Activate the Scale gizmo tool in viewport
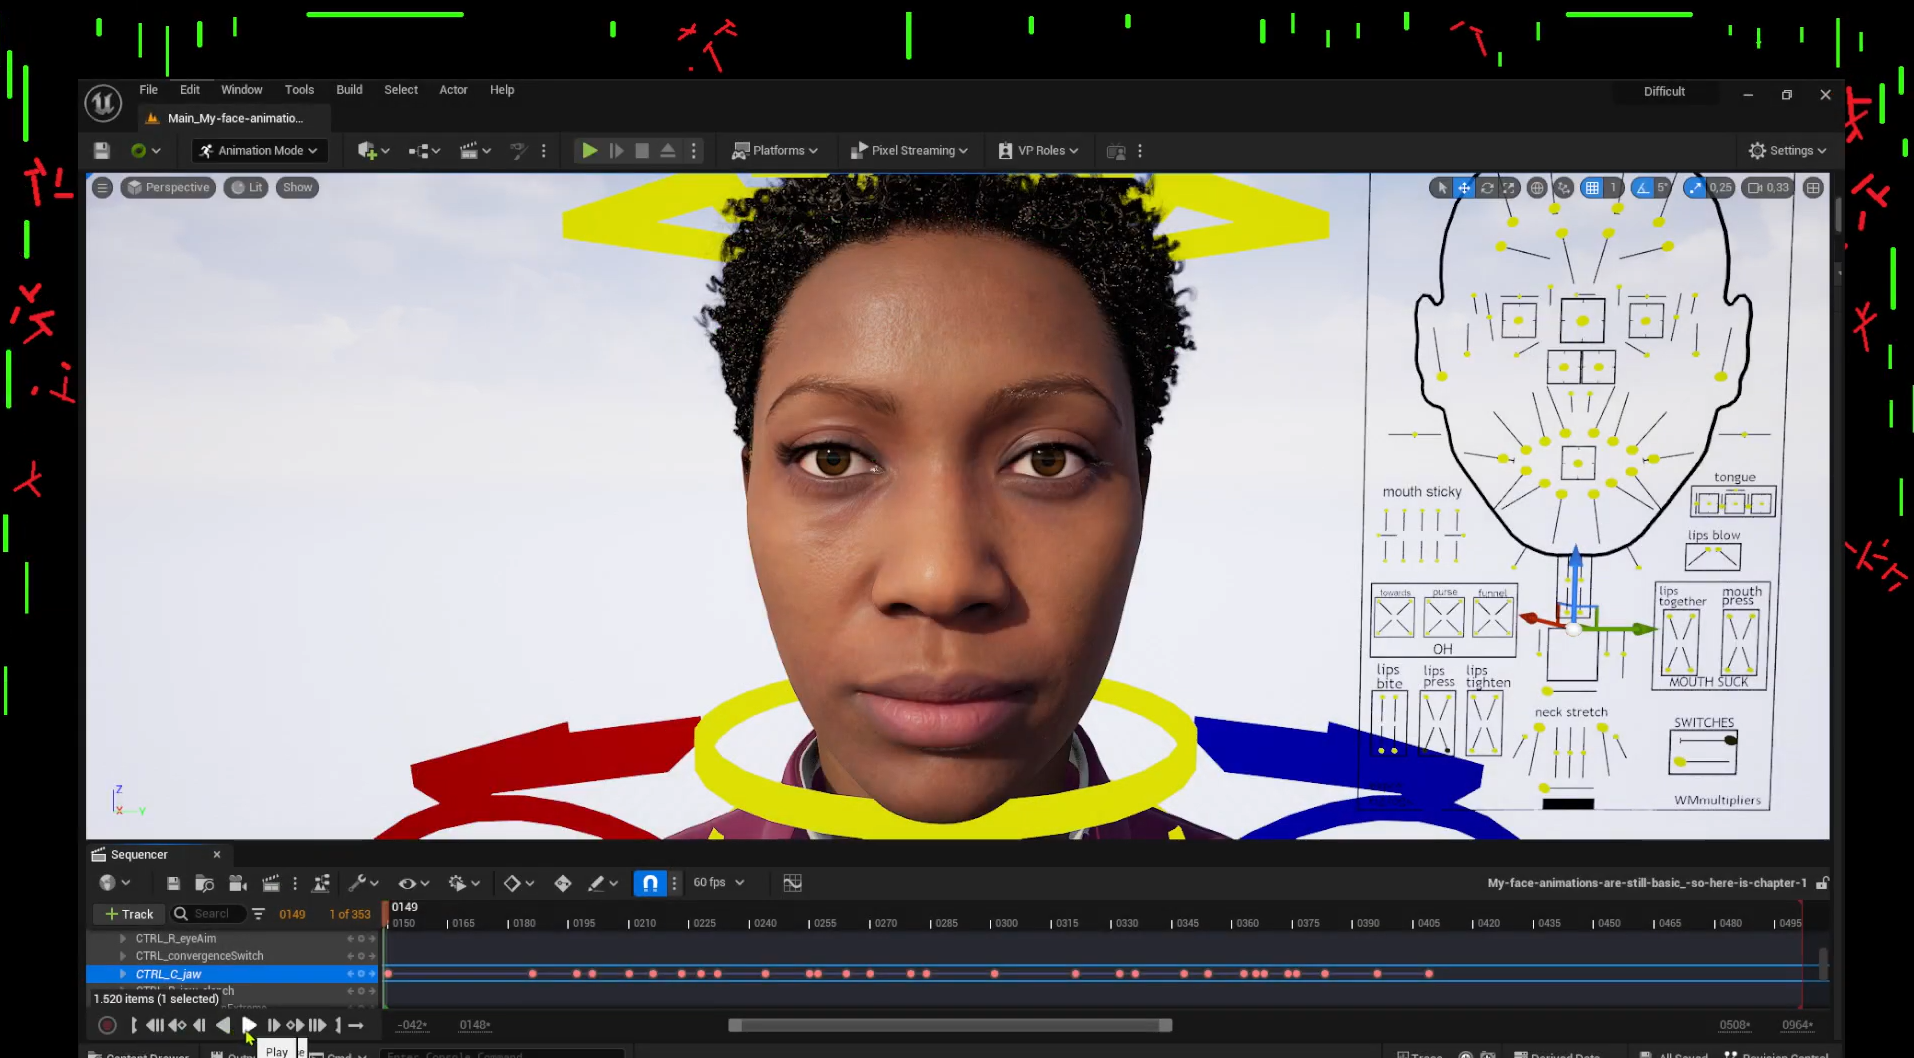1914x1058 pixels. click(1509, 188)
